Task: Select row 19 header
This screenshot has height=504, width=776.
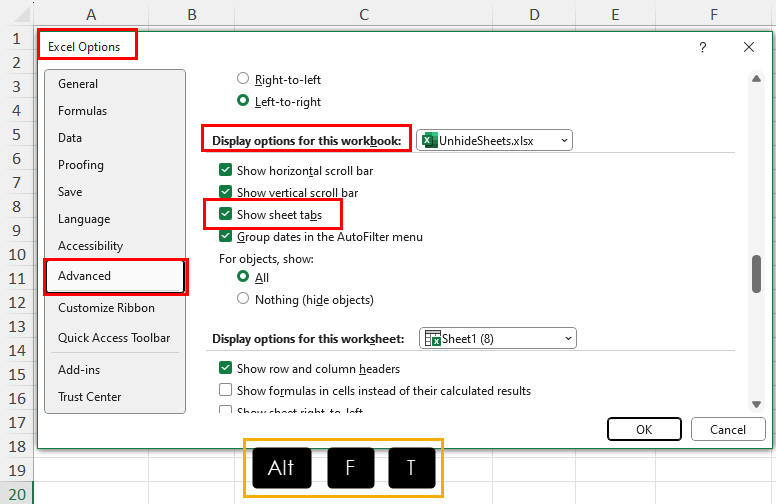Action: pyautogui.click(x=16, y=470)
